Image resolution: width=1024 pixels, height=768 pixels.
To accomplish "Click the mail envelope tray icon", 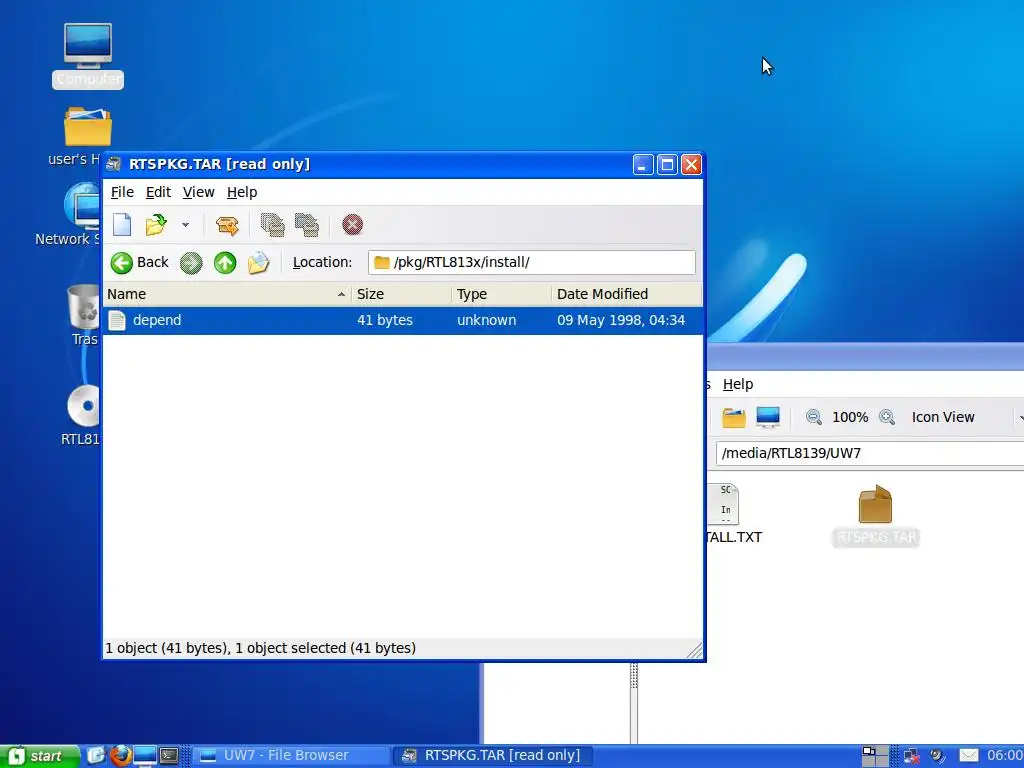I will [x=969, y=756].
